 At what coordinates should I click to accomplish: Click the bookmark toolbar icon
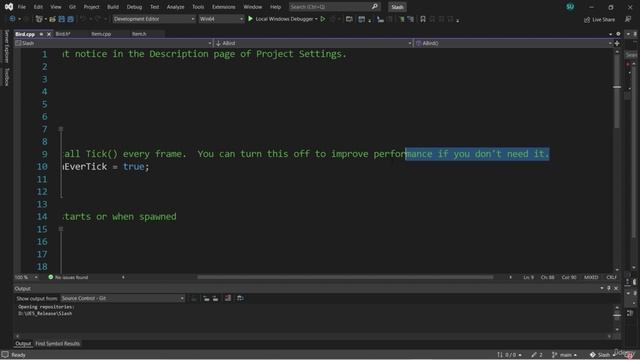423,19
